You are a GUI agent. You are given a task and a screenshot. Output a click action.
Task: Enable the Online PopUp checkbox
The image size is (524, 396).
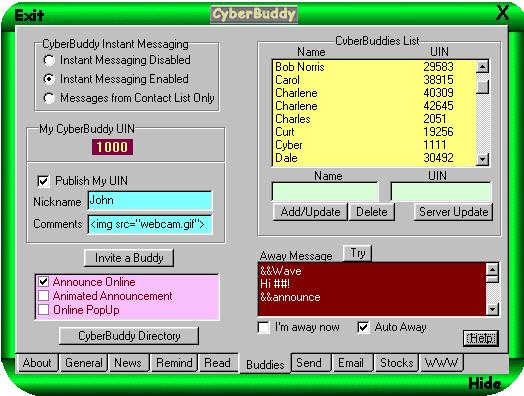(x=43, y=310)
